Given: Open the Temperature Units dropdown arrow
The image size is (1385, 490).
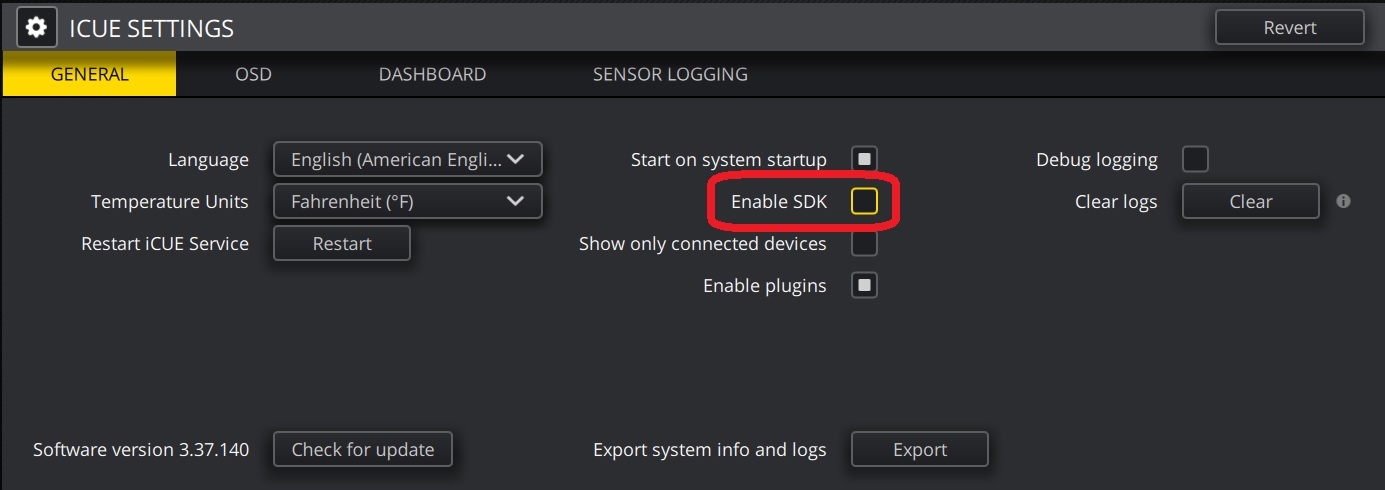Looking at the screenshot, I should click(x=516, y=201).
